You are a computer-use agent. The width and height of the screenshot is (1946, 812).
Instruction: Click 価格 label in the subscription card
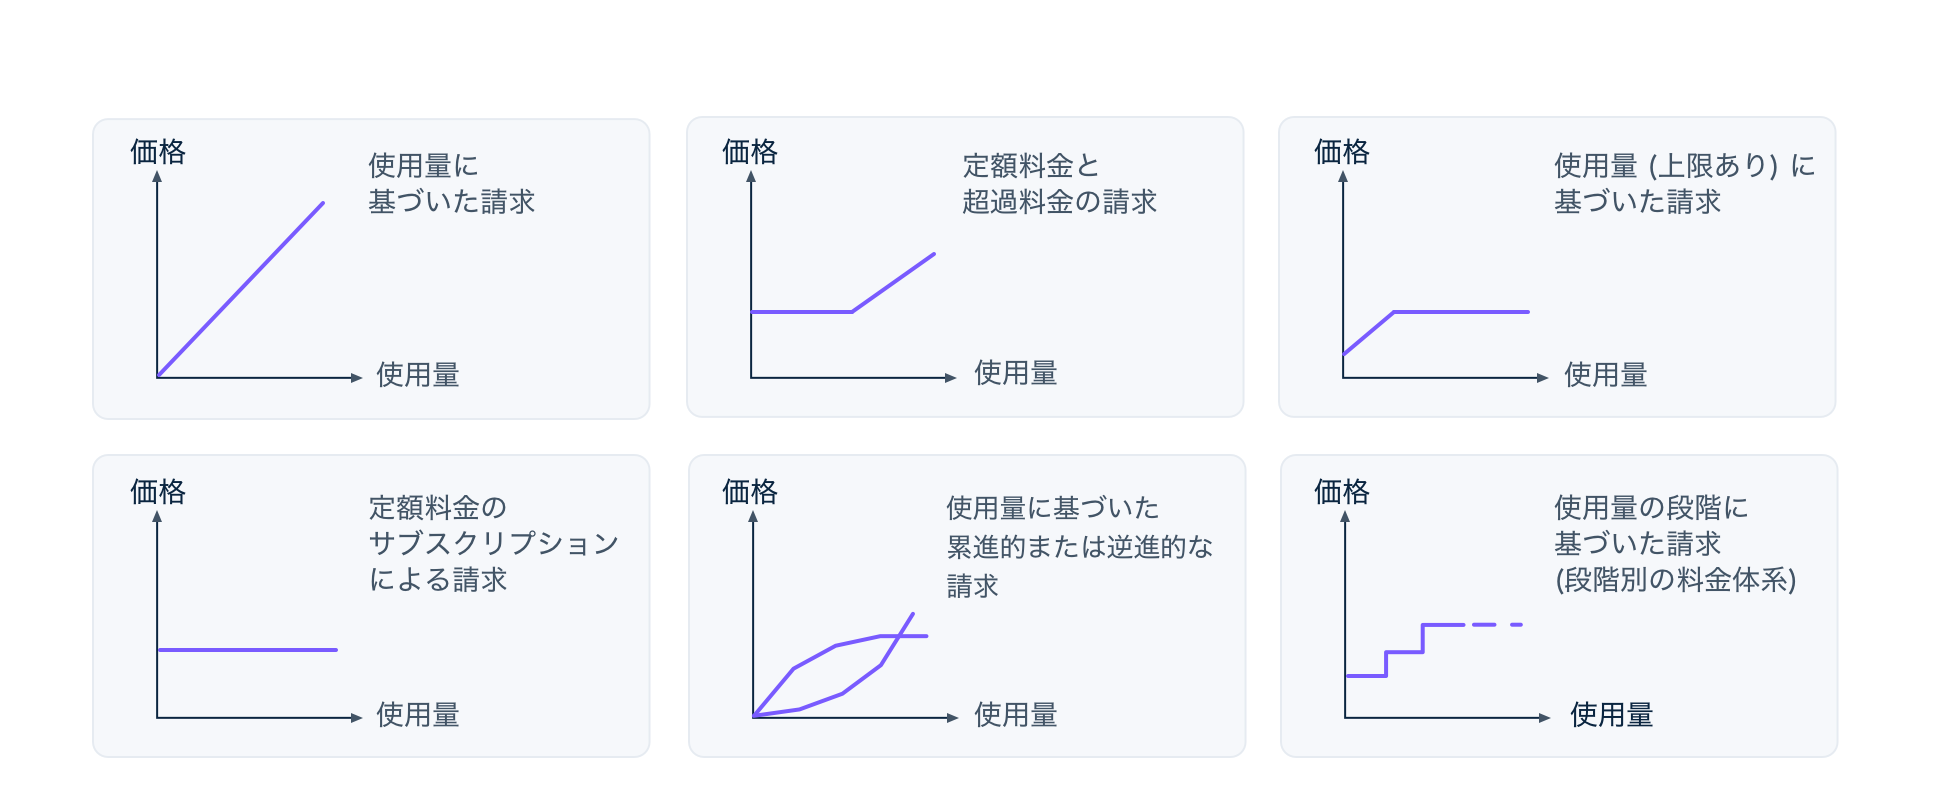158,492
